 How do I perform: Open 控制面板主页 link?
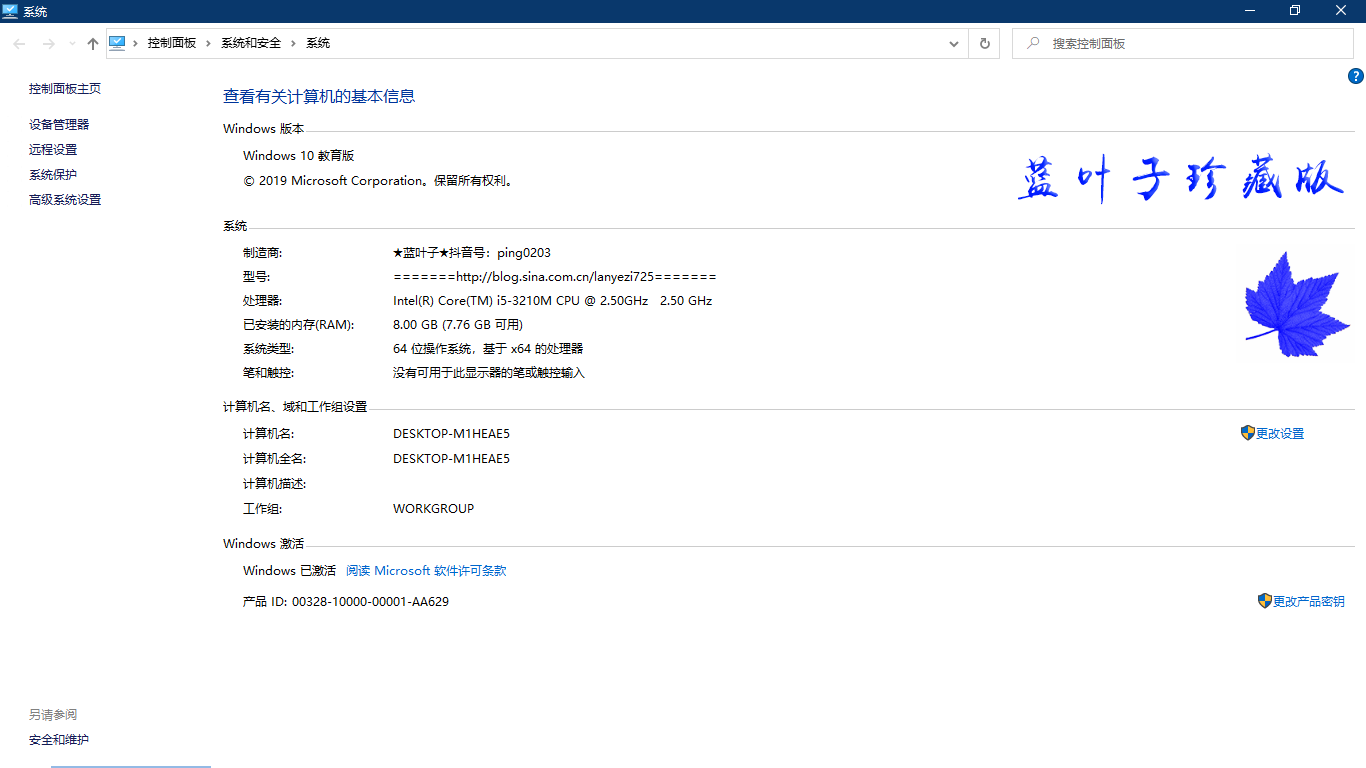point(65,89)
